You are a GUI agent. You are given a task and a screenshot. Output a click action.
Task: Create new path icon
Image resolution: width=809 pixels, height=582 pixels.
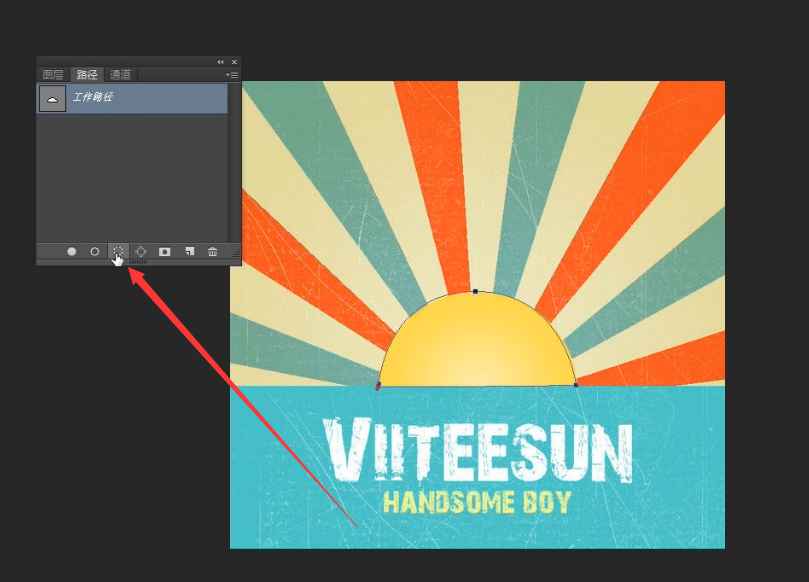click(189, 251)
